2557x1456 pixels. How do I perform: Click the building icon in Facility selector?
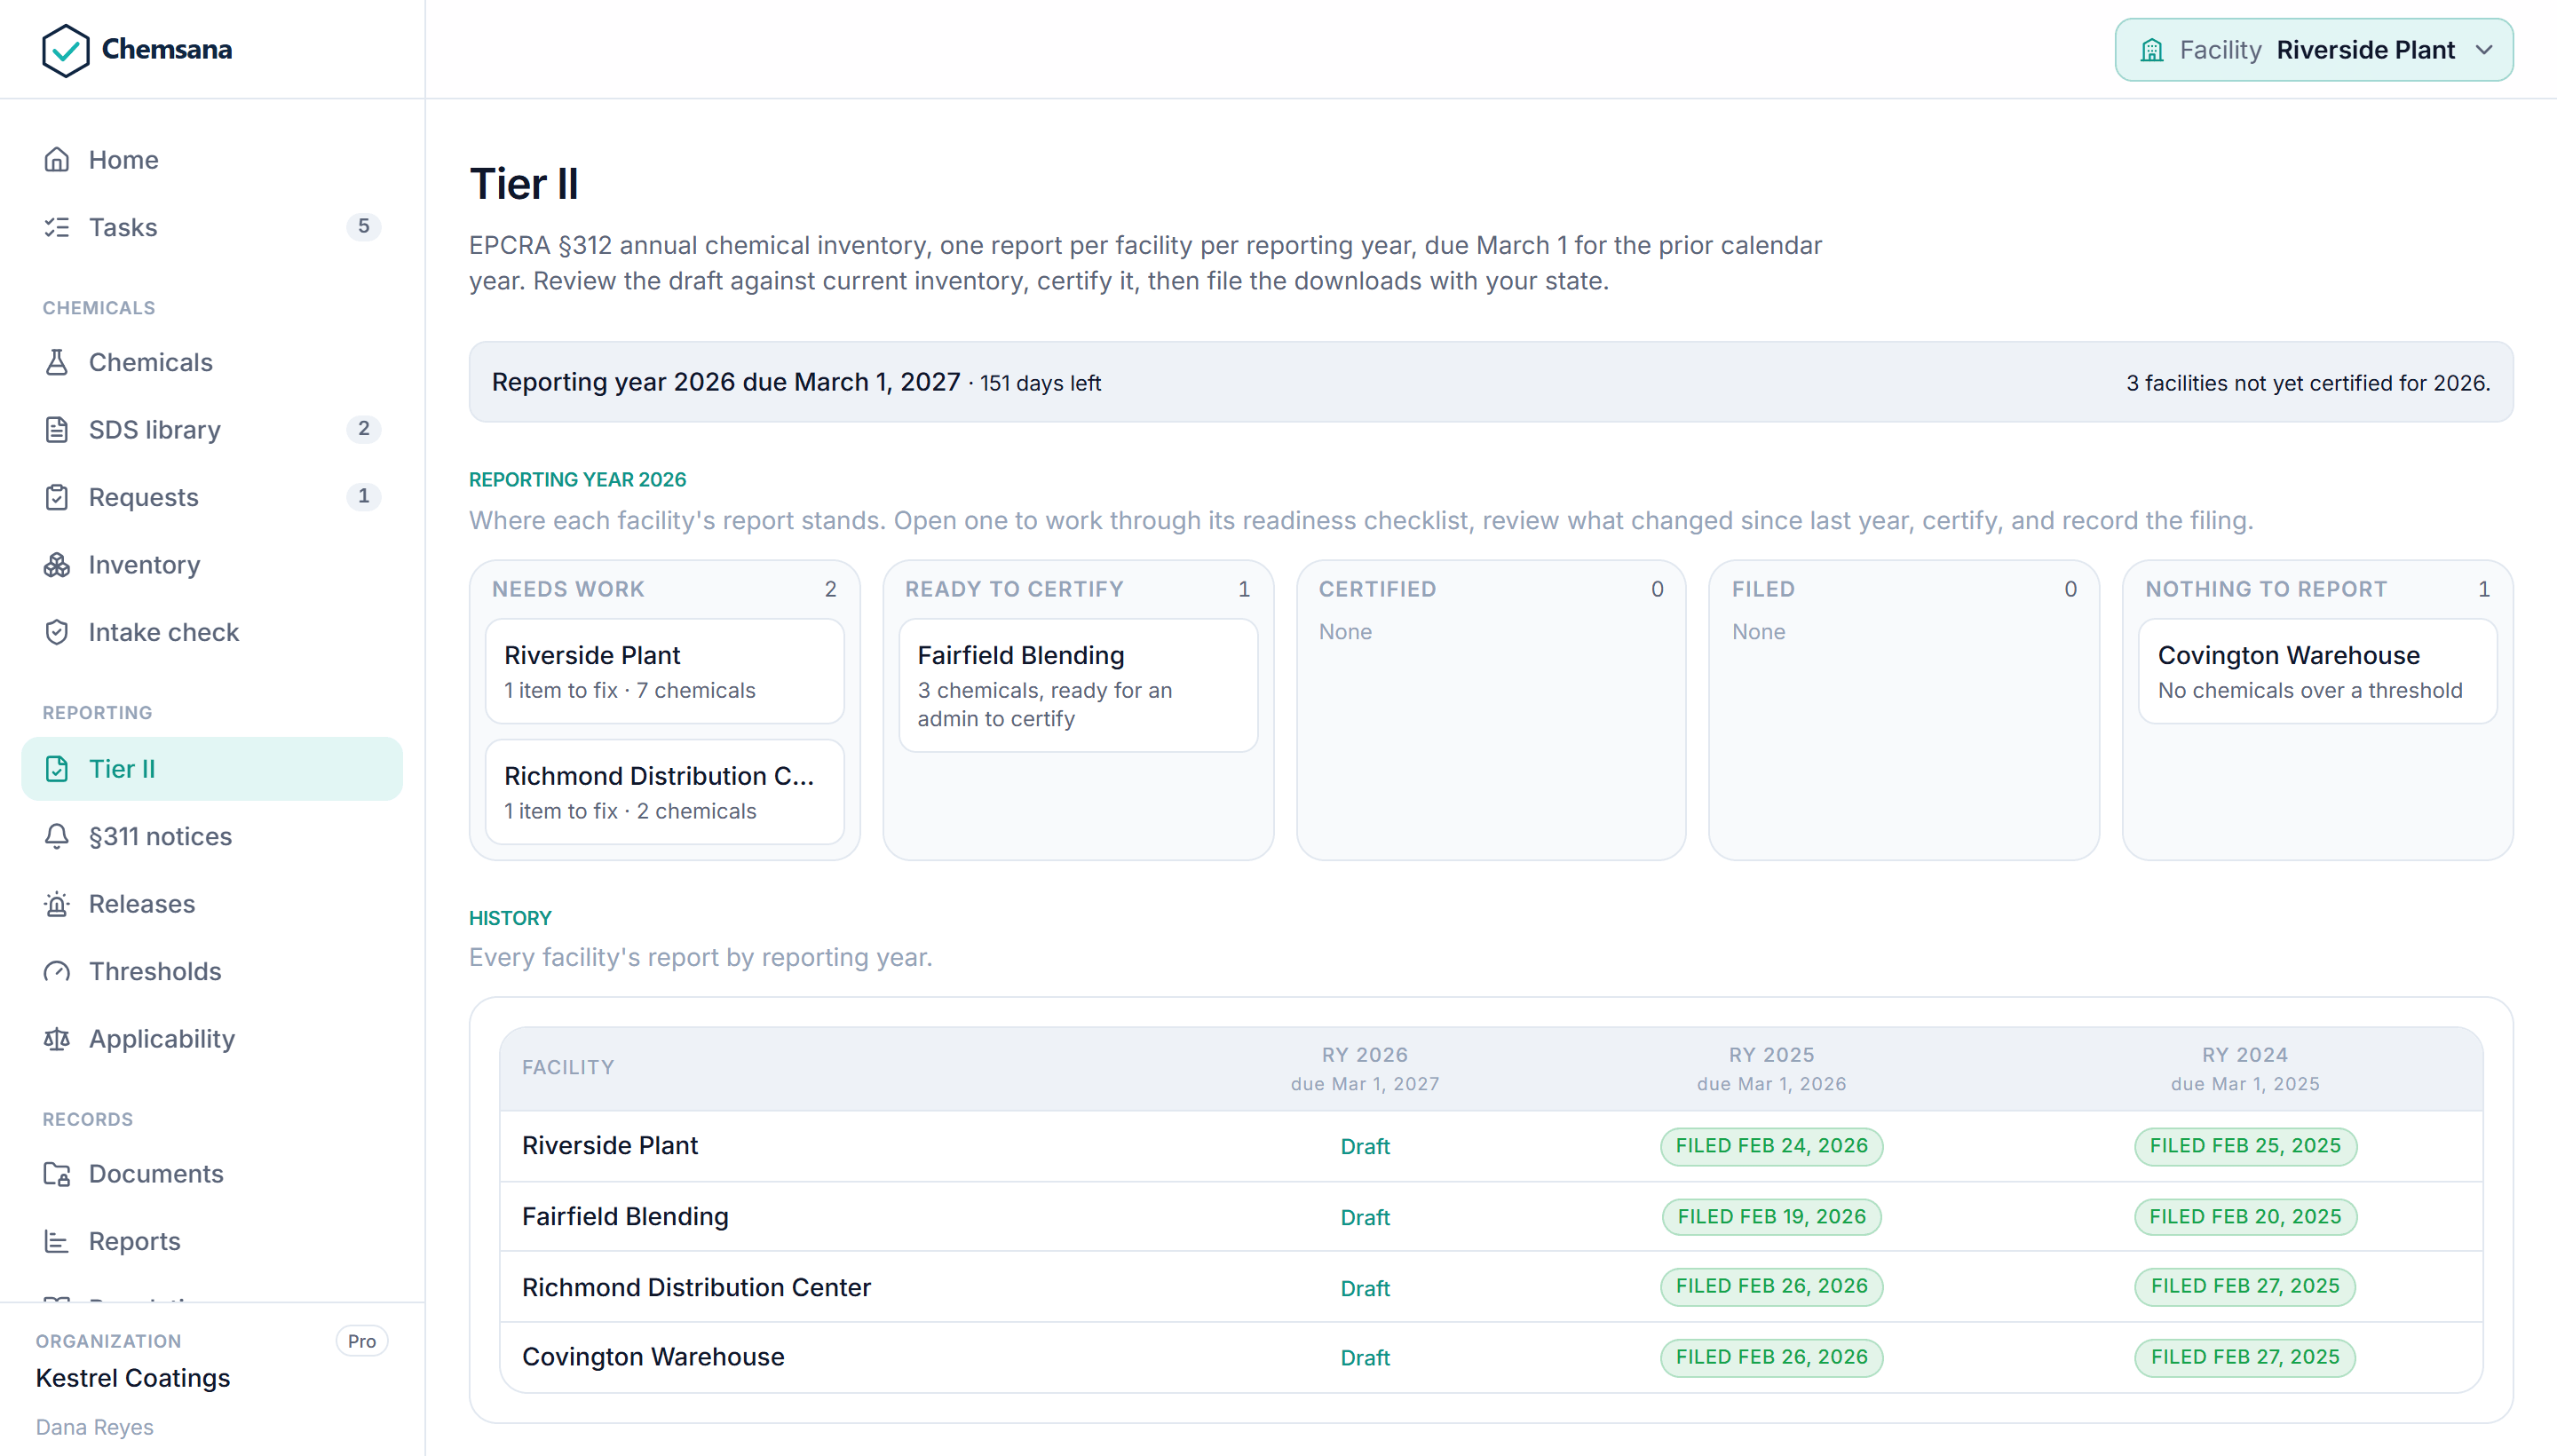pos(2152,50)
